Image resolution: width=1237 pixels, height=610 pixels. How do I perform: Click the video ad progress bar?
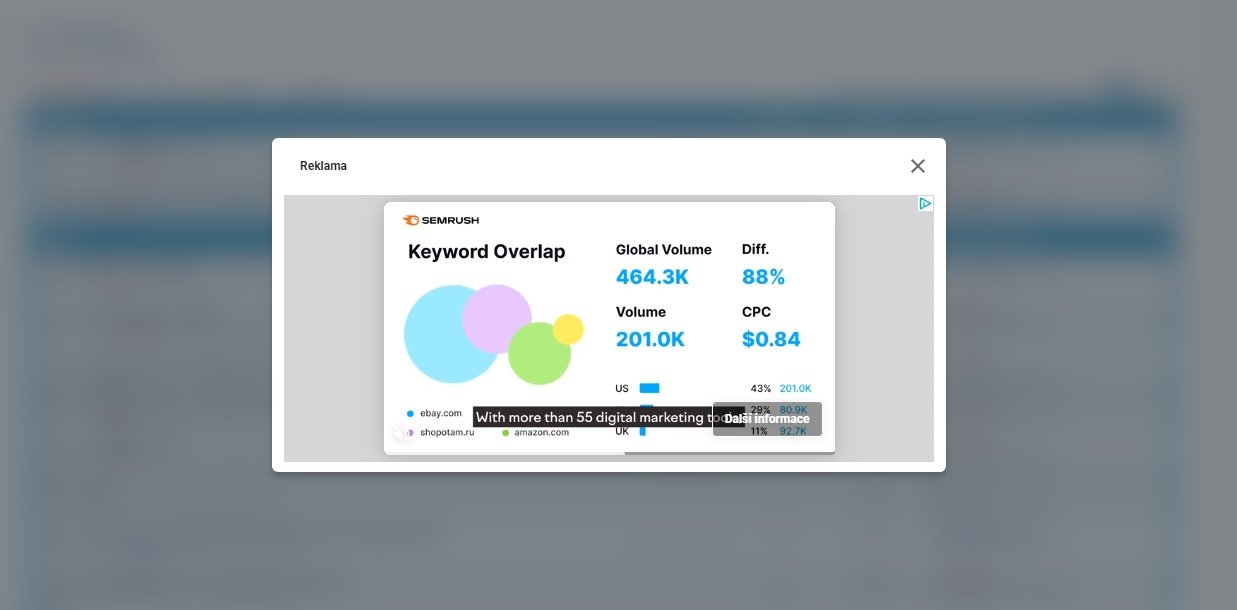coord(608,453)
